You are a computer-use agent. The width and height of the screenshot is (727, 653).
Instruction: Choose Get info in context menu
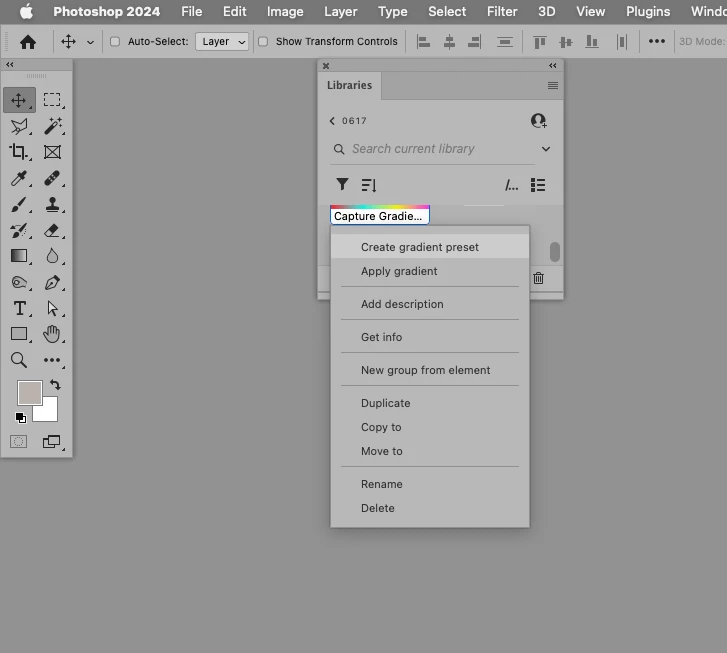tap(430, 337)
